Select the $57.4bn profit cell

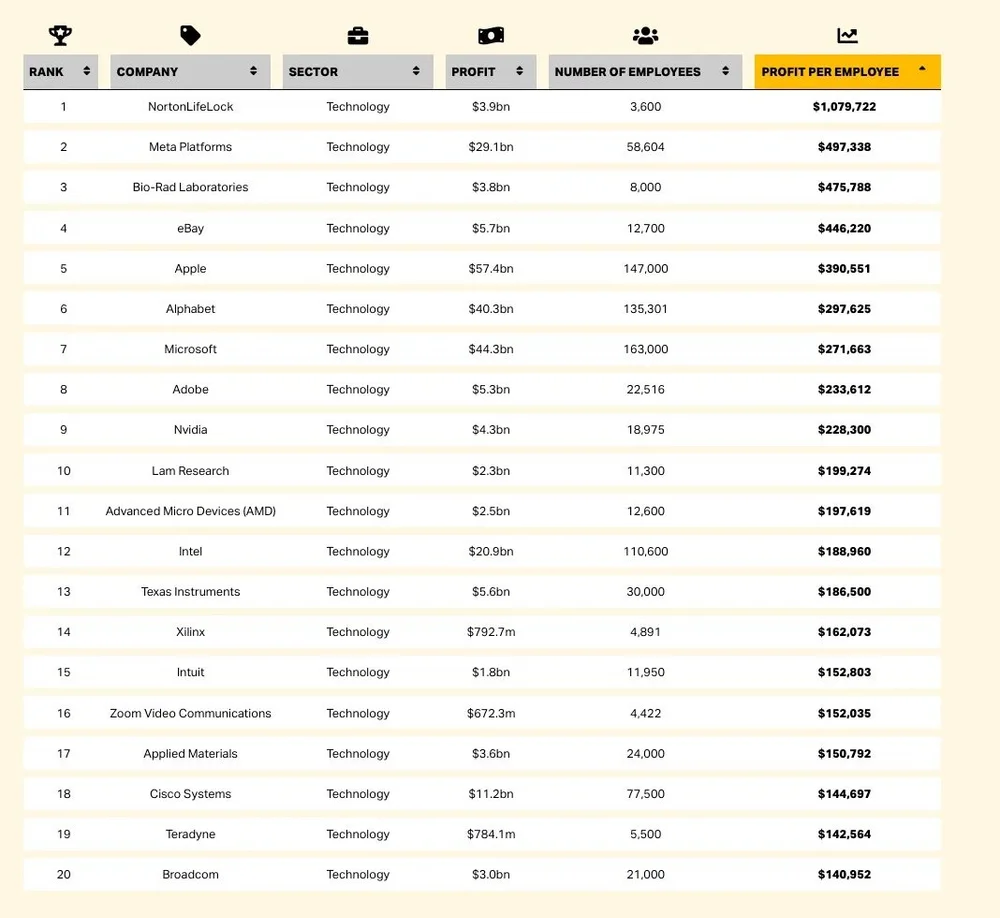click(490, 269)
